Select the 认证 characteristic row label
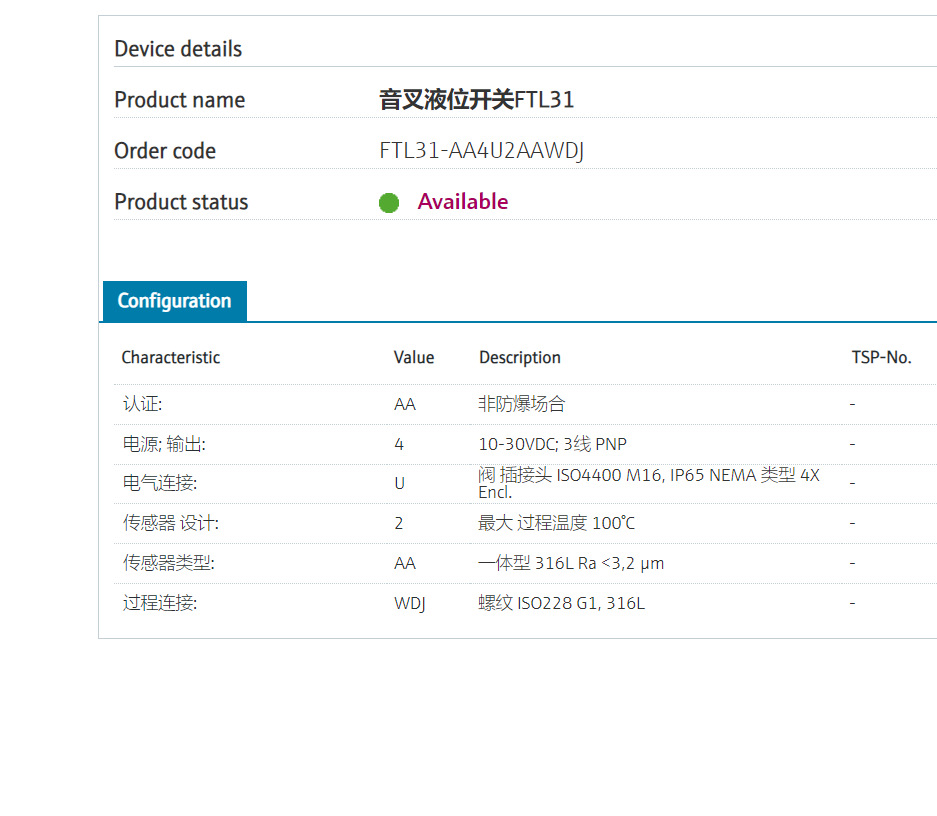The height and width of the screenshot is (816, 937). tap(142, 404)
